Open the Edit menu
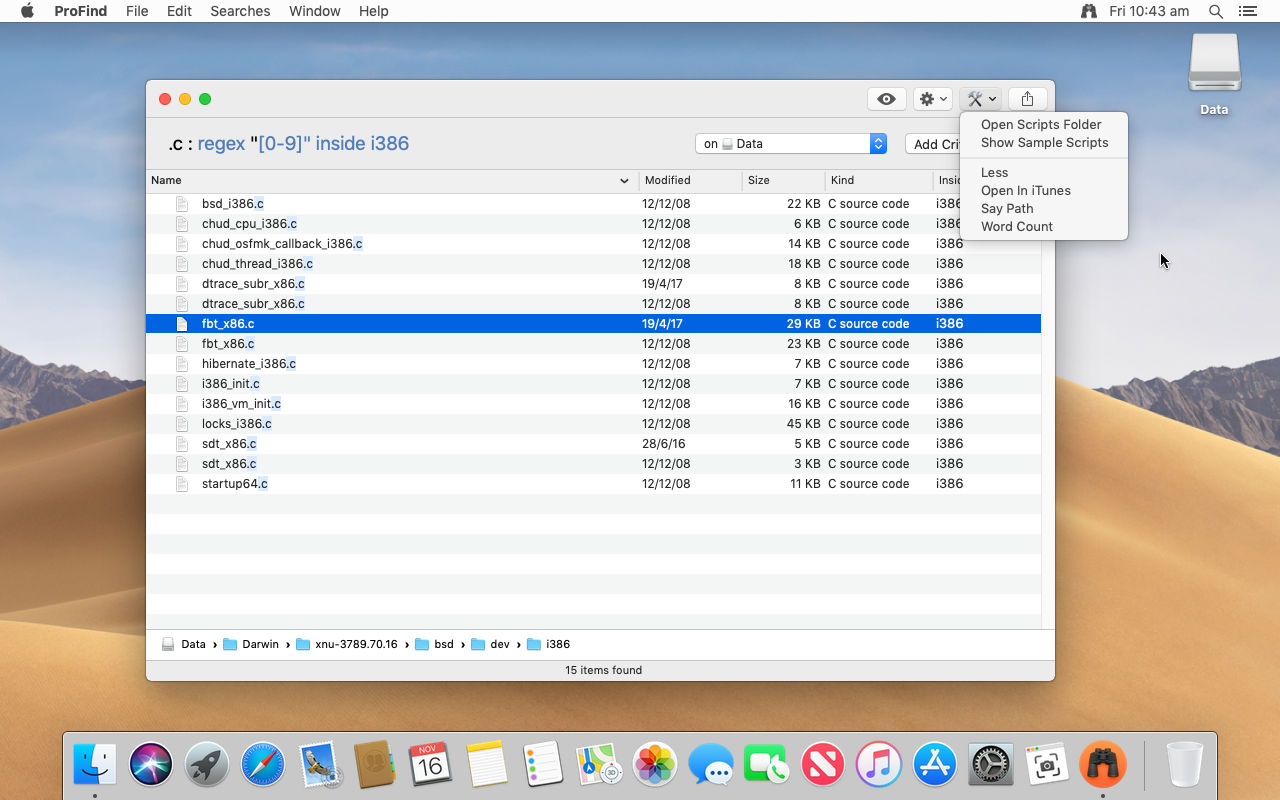 (x=179, y=11)
